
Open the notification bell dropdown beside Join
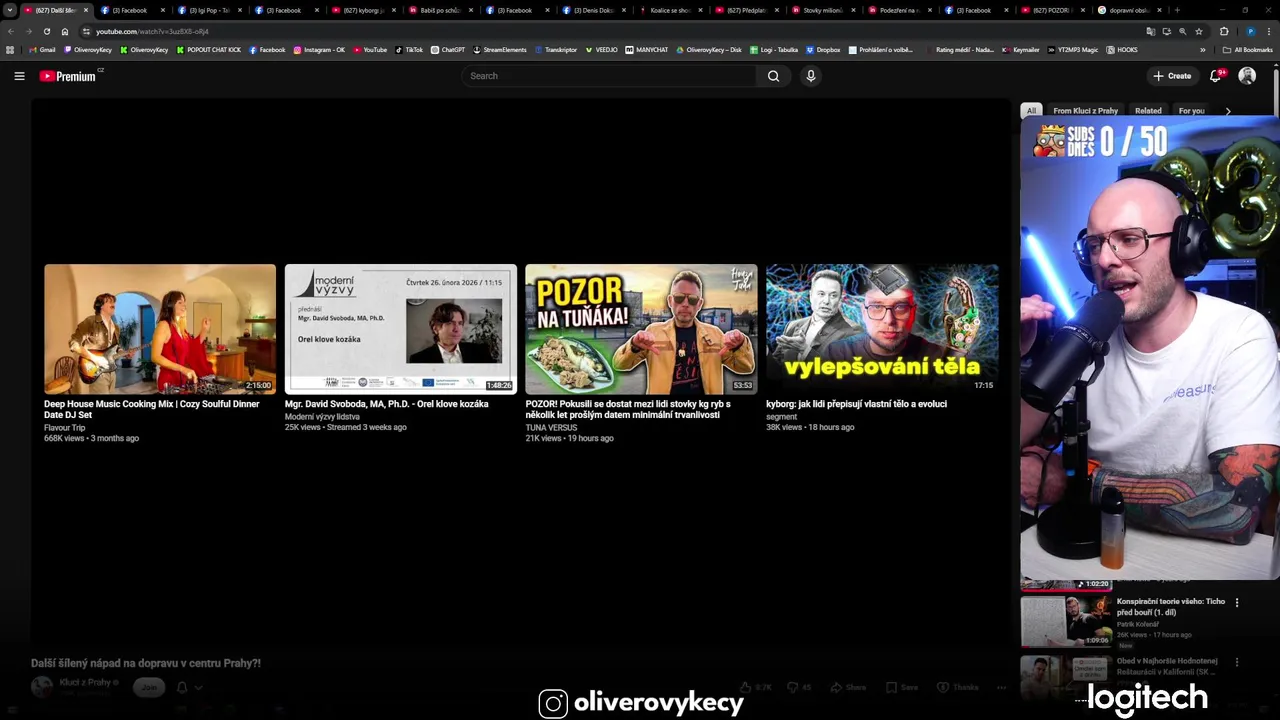point(188,687)
